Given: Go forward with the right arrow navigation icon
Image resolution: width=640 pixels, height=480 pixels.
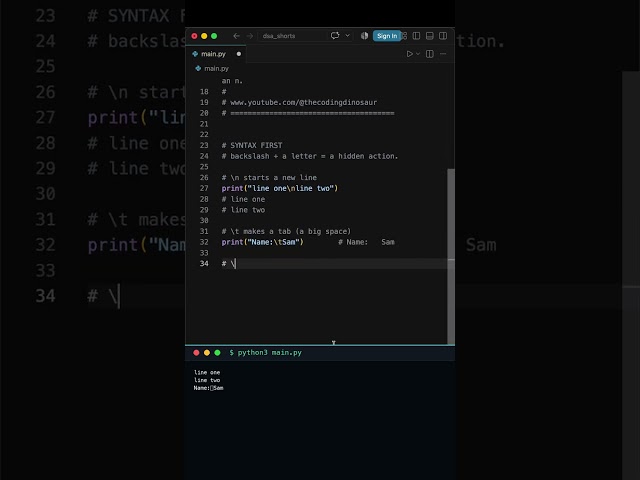Looking at the screenshot, I should 250,36.
